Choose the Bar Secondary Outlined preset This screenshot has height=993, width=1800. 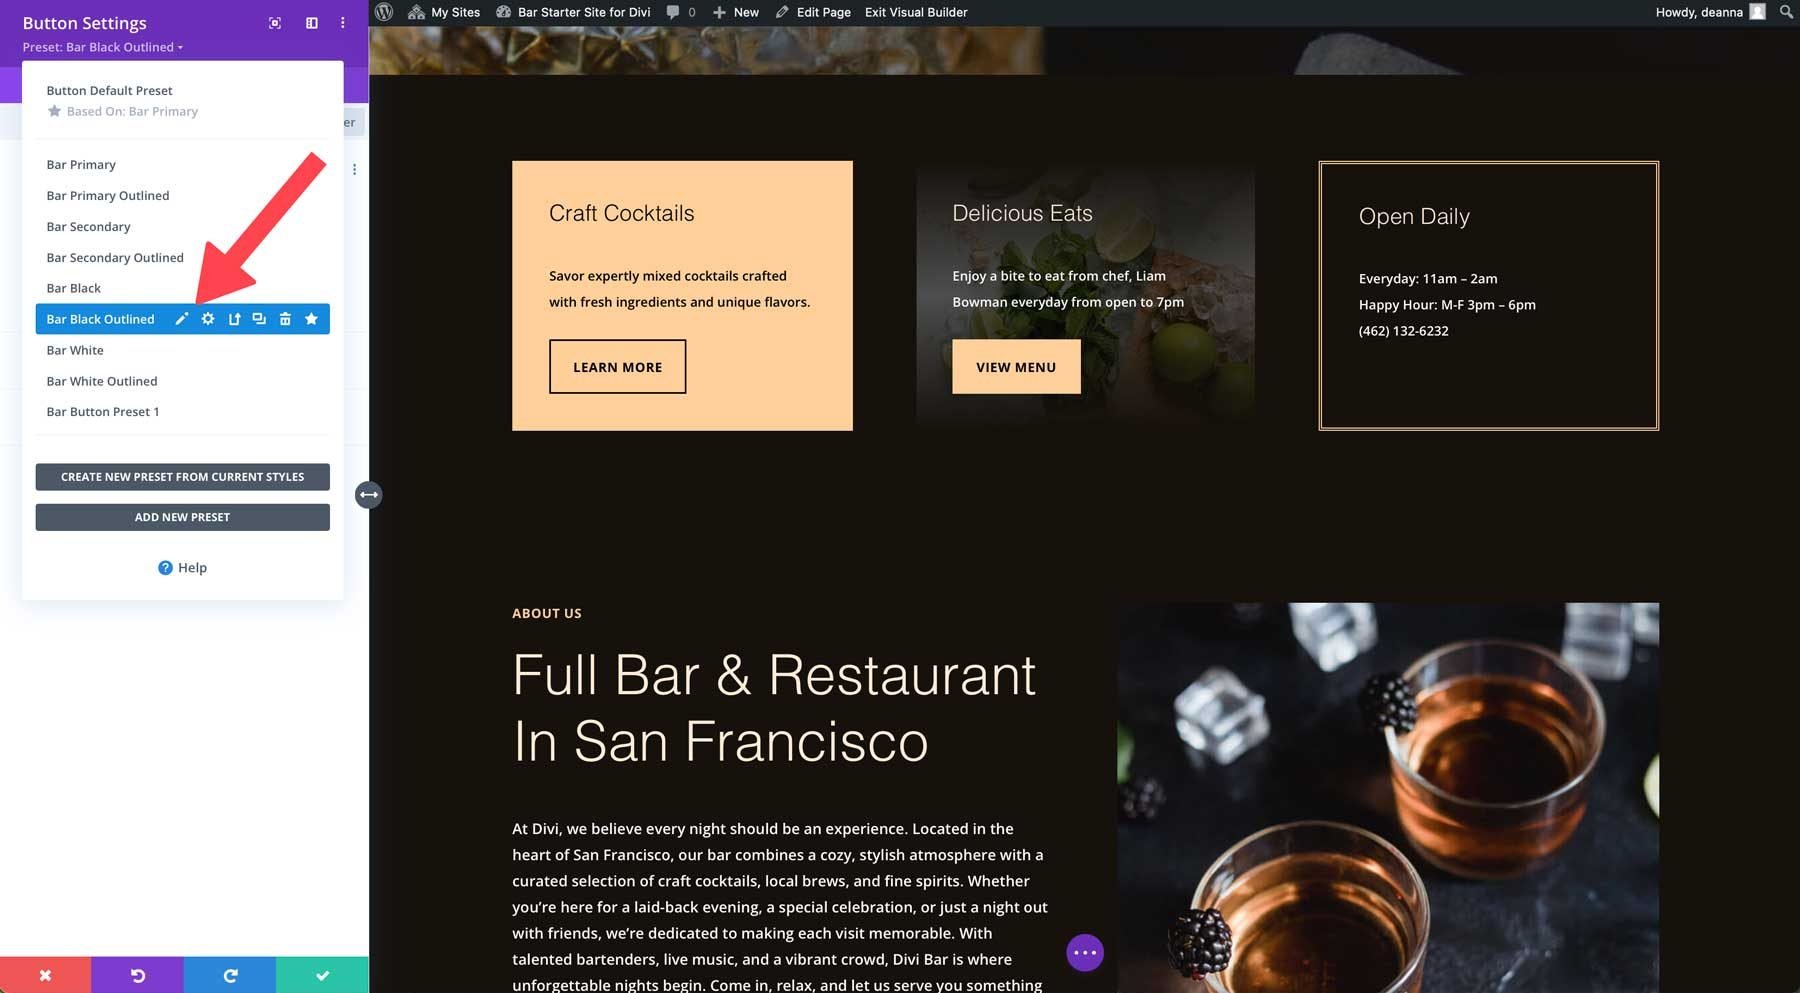tap(115, 258)
